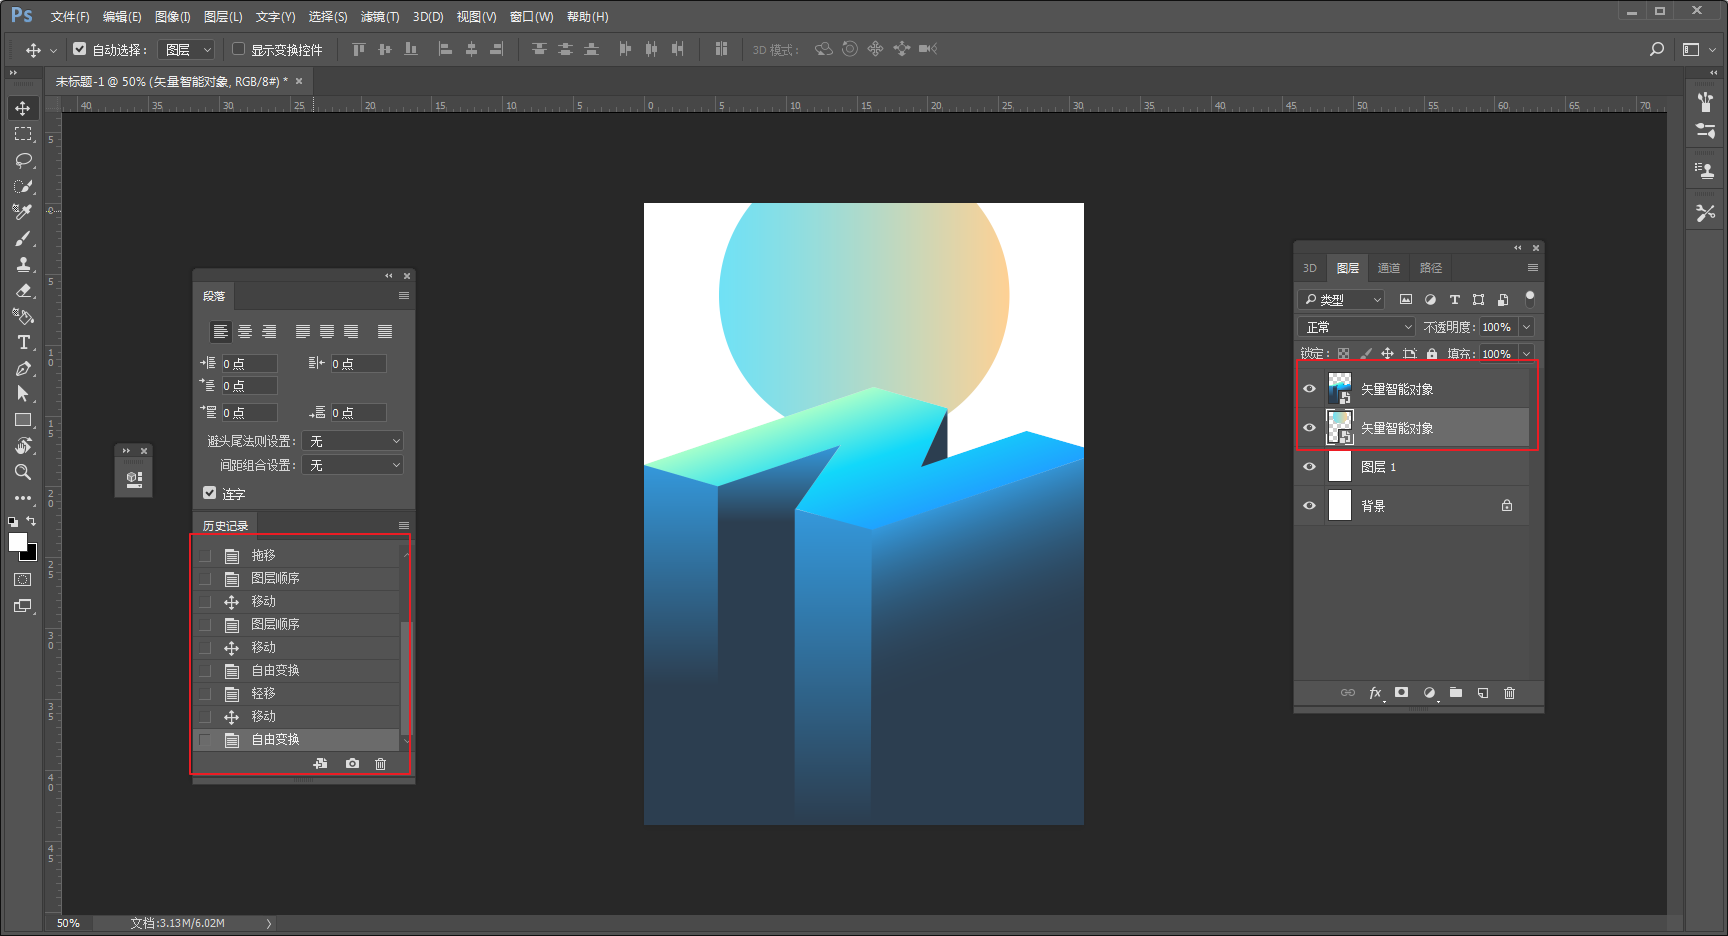1728x936 pixels.
Task: Enable the 显示变换控件 checkbox
Action: pos(239,49)
